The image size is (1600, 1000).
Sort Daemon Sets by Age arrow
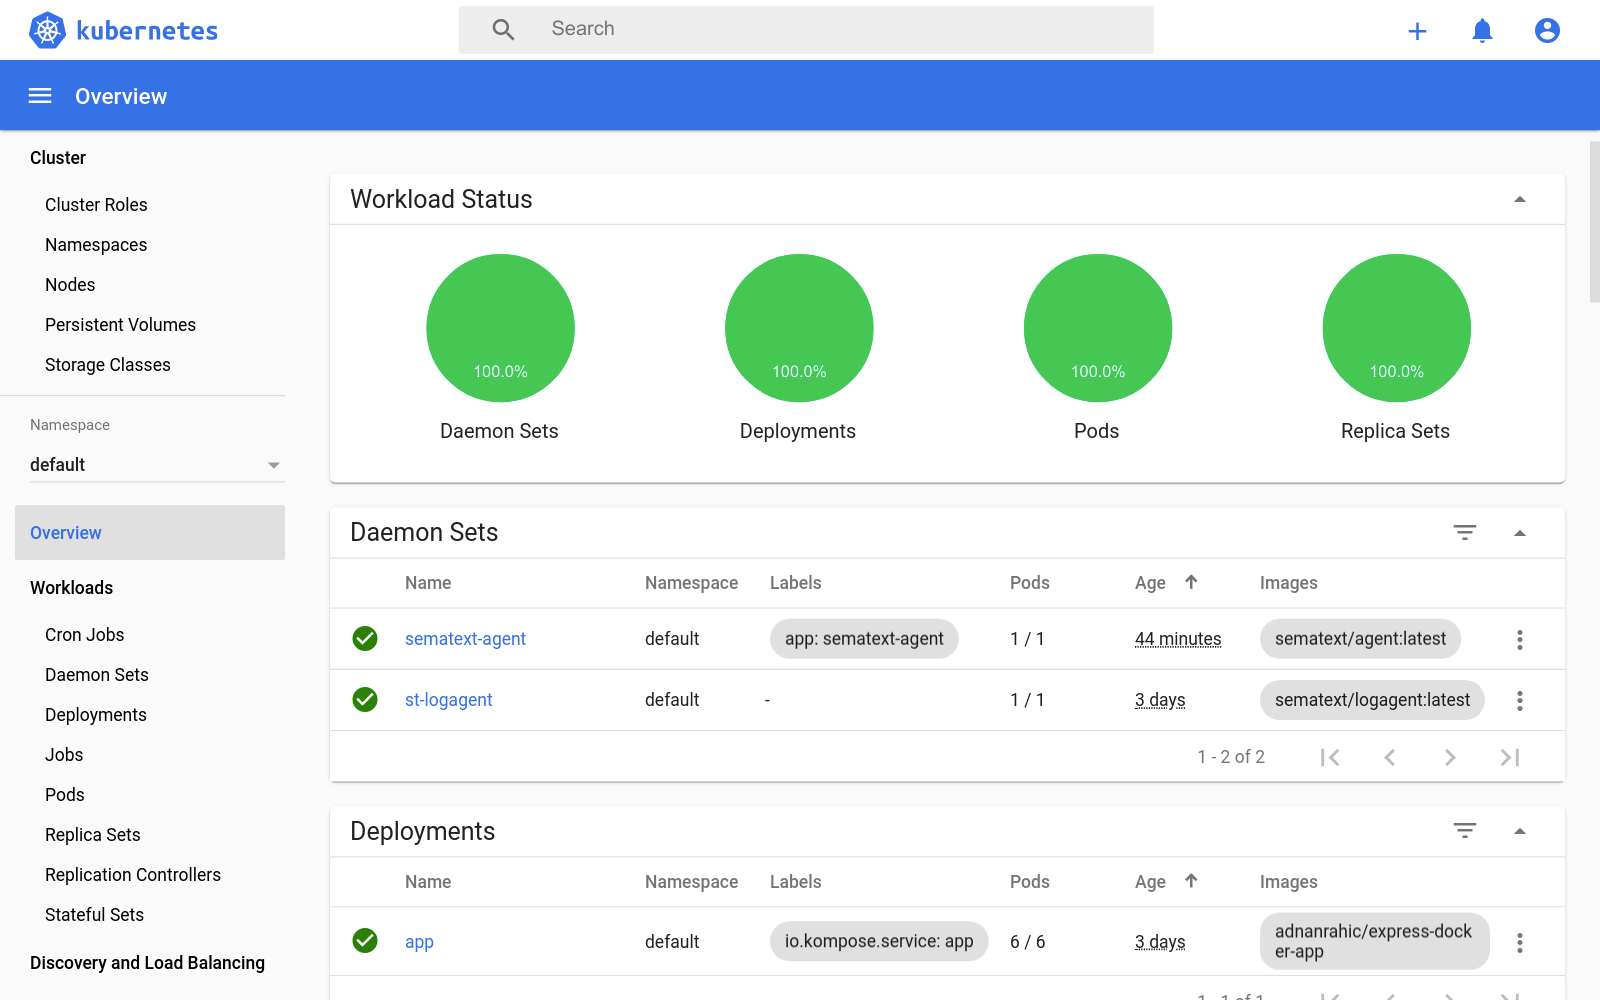(x=1191, y=582)
